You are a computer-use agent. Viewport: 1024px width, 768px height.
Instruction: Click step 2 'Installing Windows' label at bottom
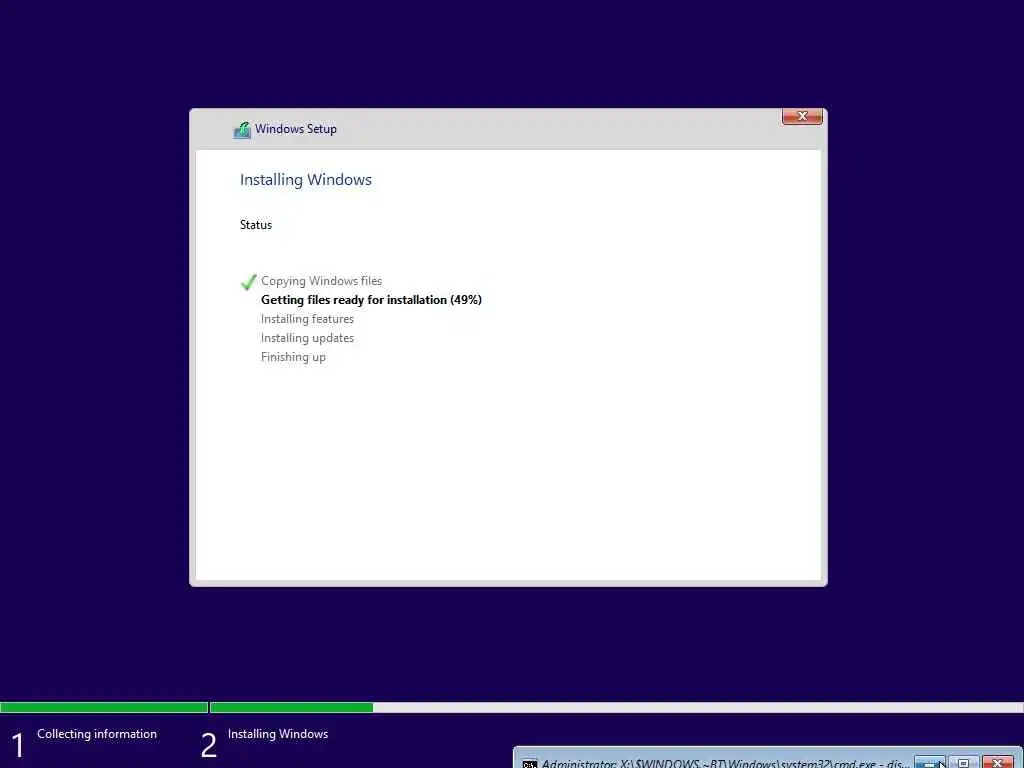click(x=278, y=734)
